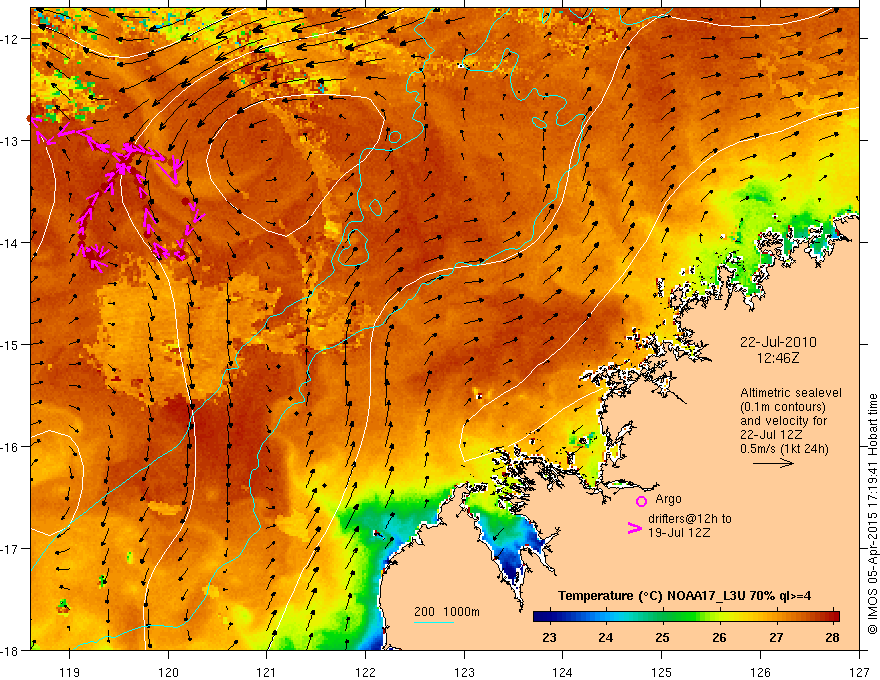
Task: Click the 'drifters@12h to' label
Action: tap(690, 518)
